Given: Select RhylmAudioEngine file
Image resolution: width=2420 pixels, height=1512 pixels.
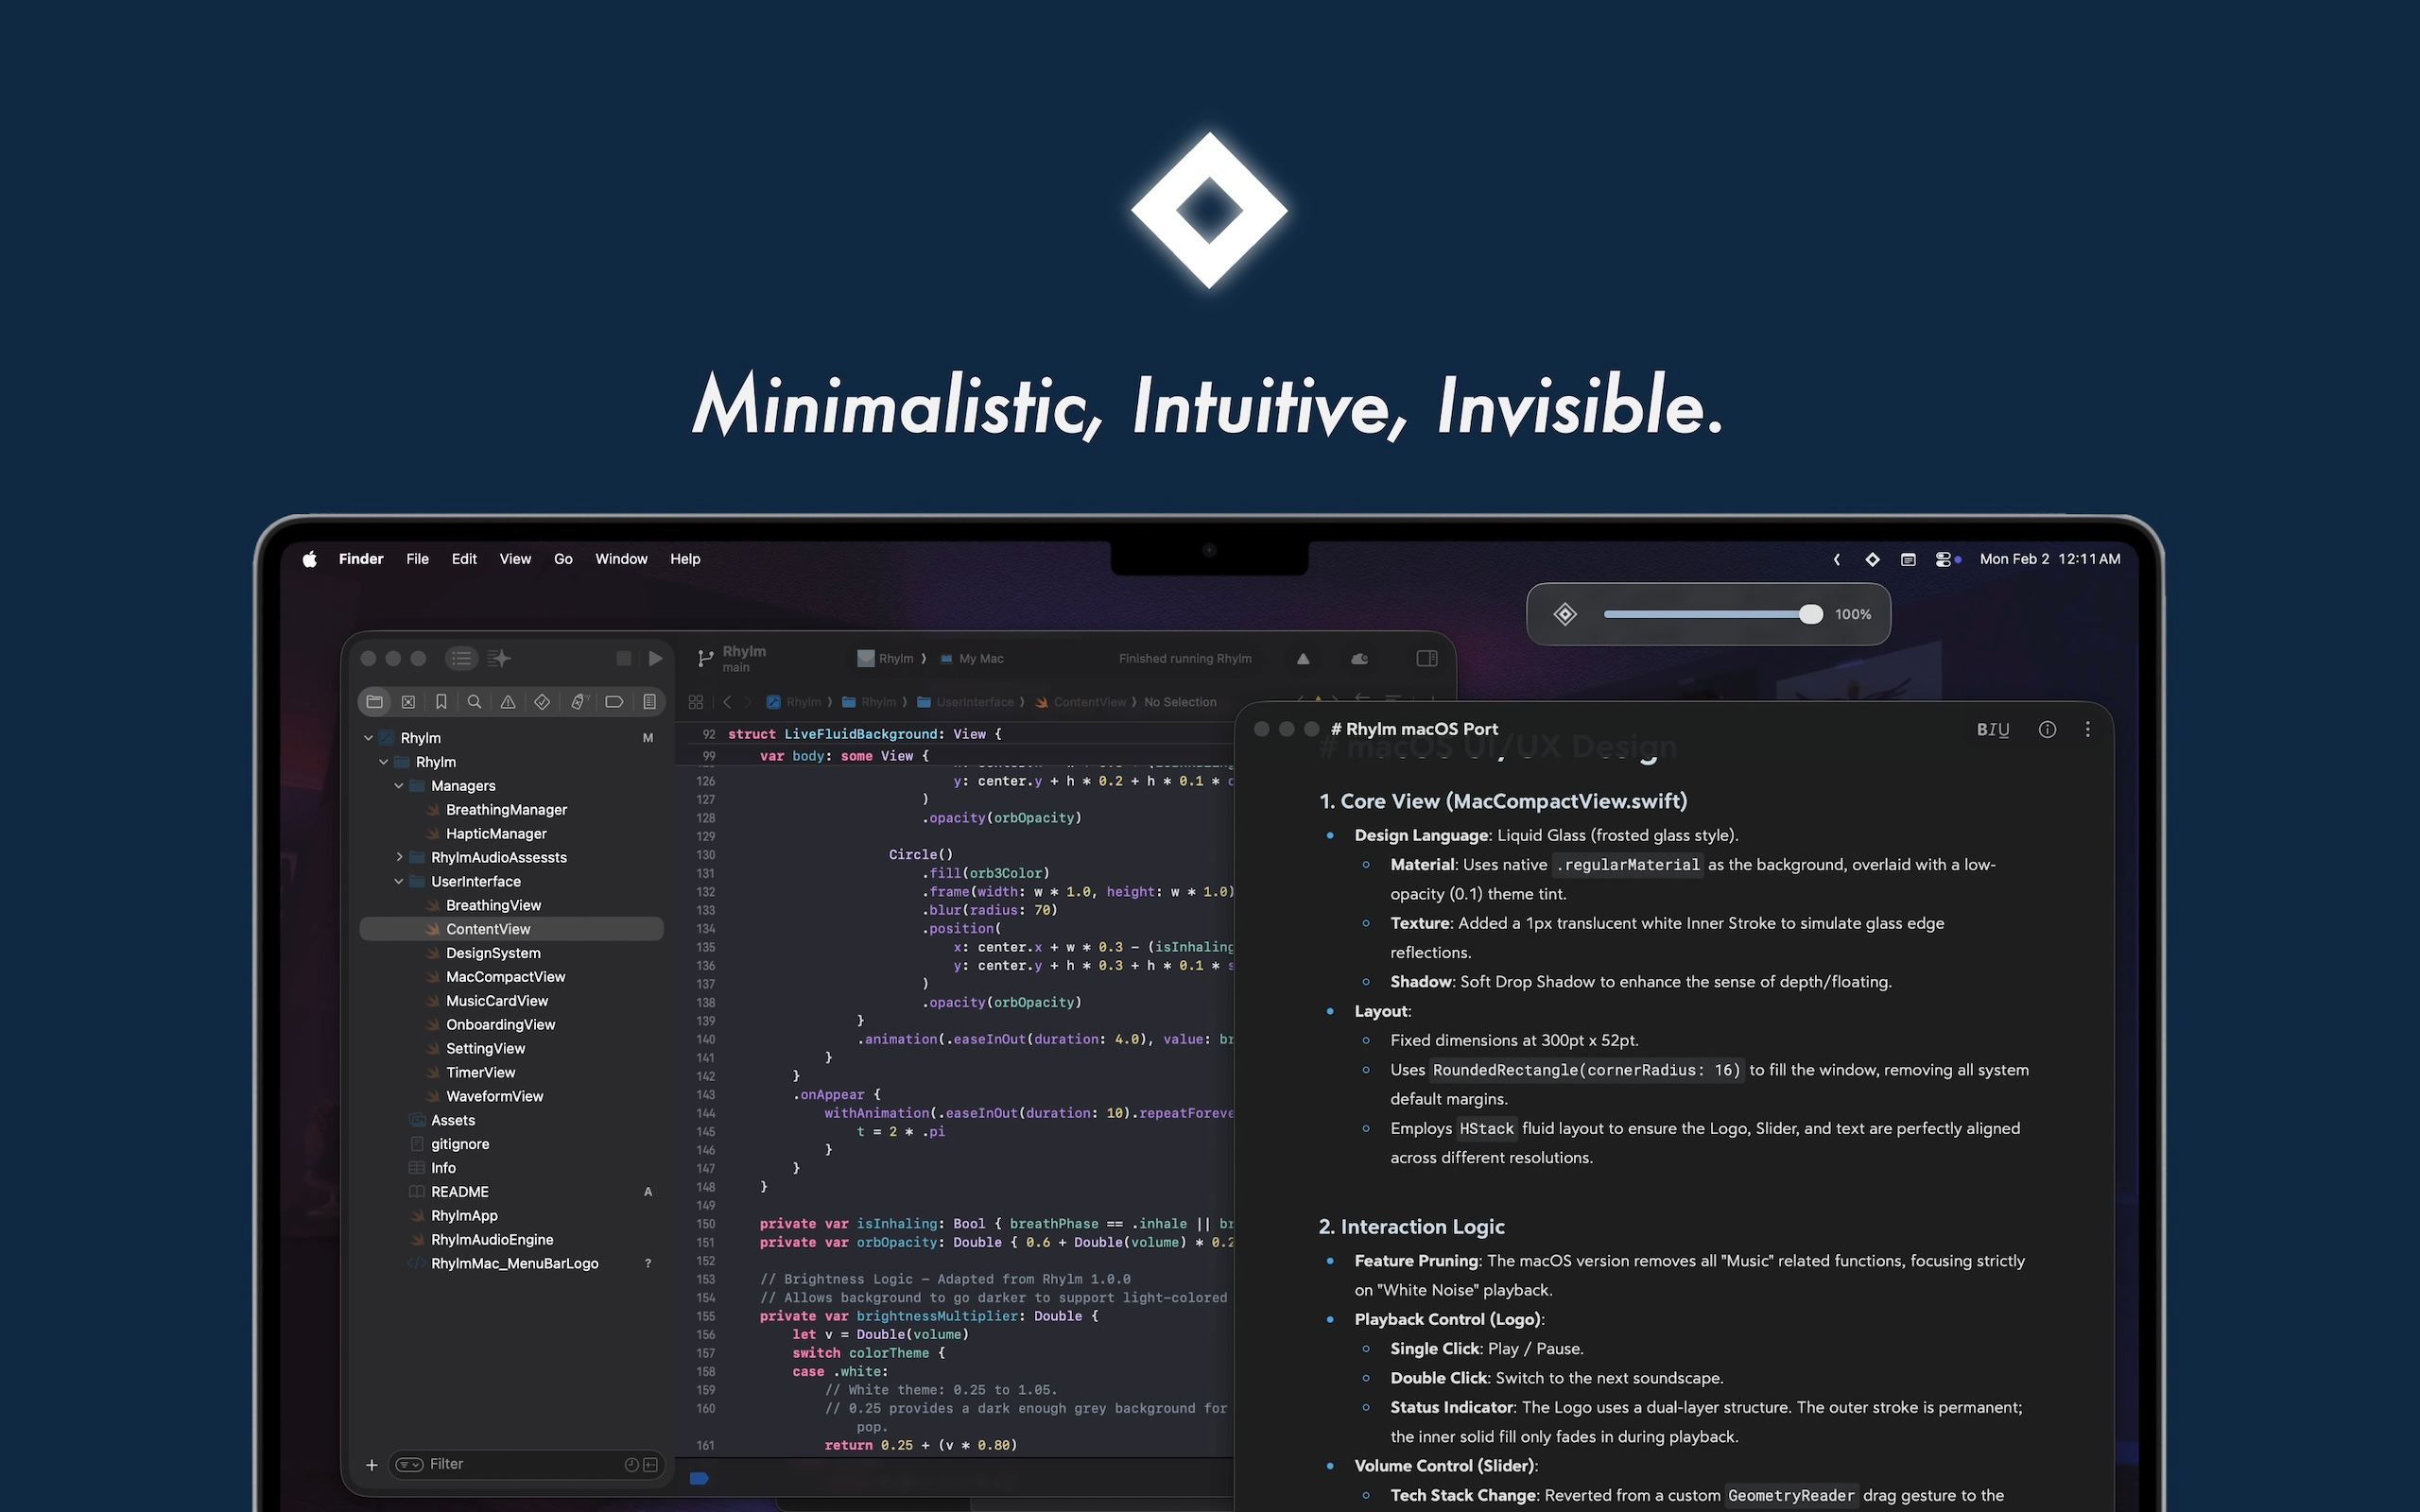Looking at the screenshot, I should [x=492, y=1240].
